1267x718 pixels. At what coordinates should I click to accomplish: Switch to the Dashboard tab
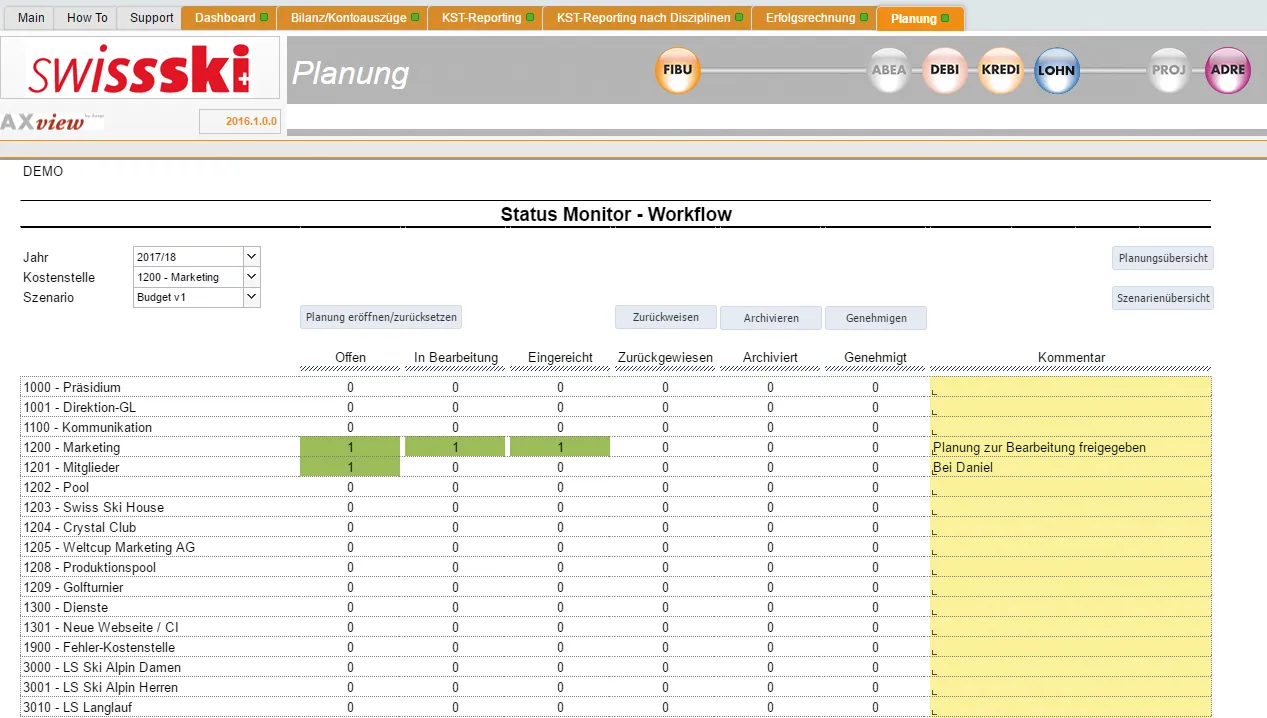(231, 18)
